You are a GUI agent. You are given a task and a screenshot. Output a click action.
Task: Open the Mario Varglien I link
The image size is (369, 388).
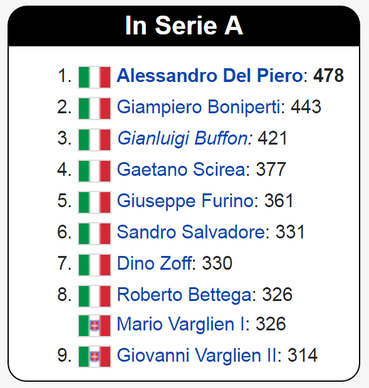[181, 324]
